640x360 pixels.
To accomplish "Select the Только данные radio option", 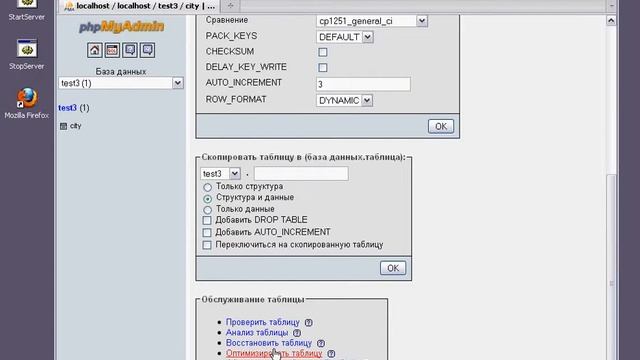I will pyautogui.click(x=207, y=209).
